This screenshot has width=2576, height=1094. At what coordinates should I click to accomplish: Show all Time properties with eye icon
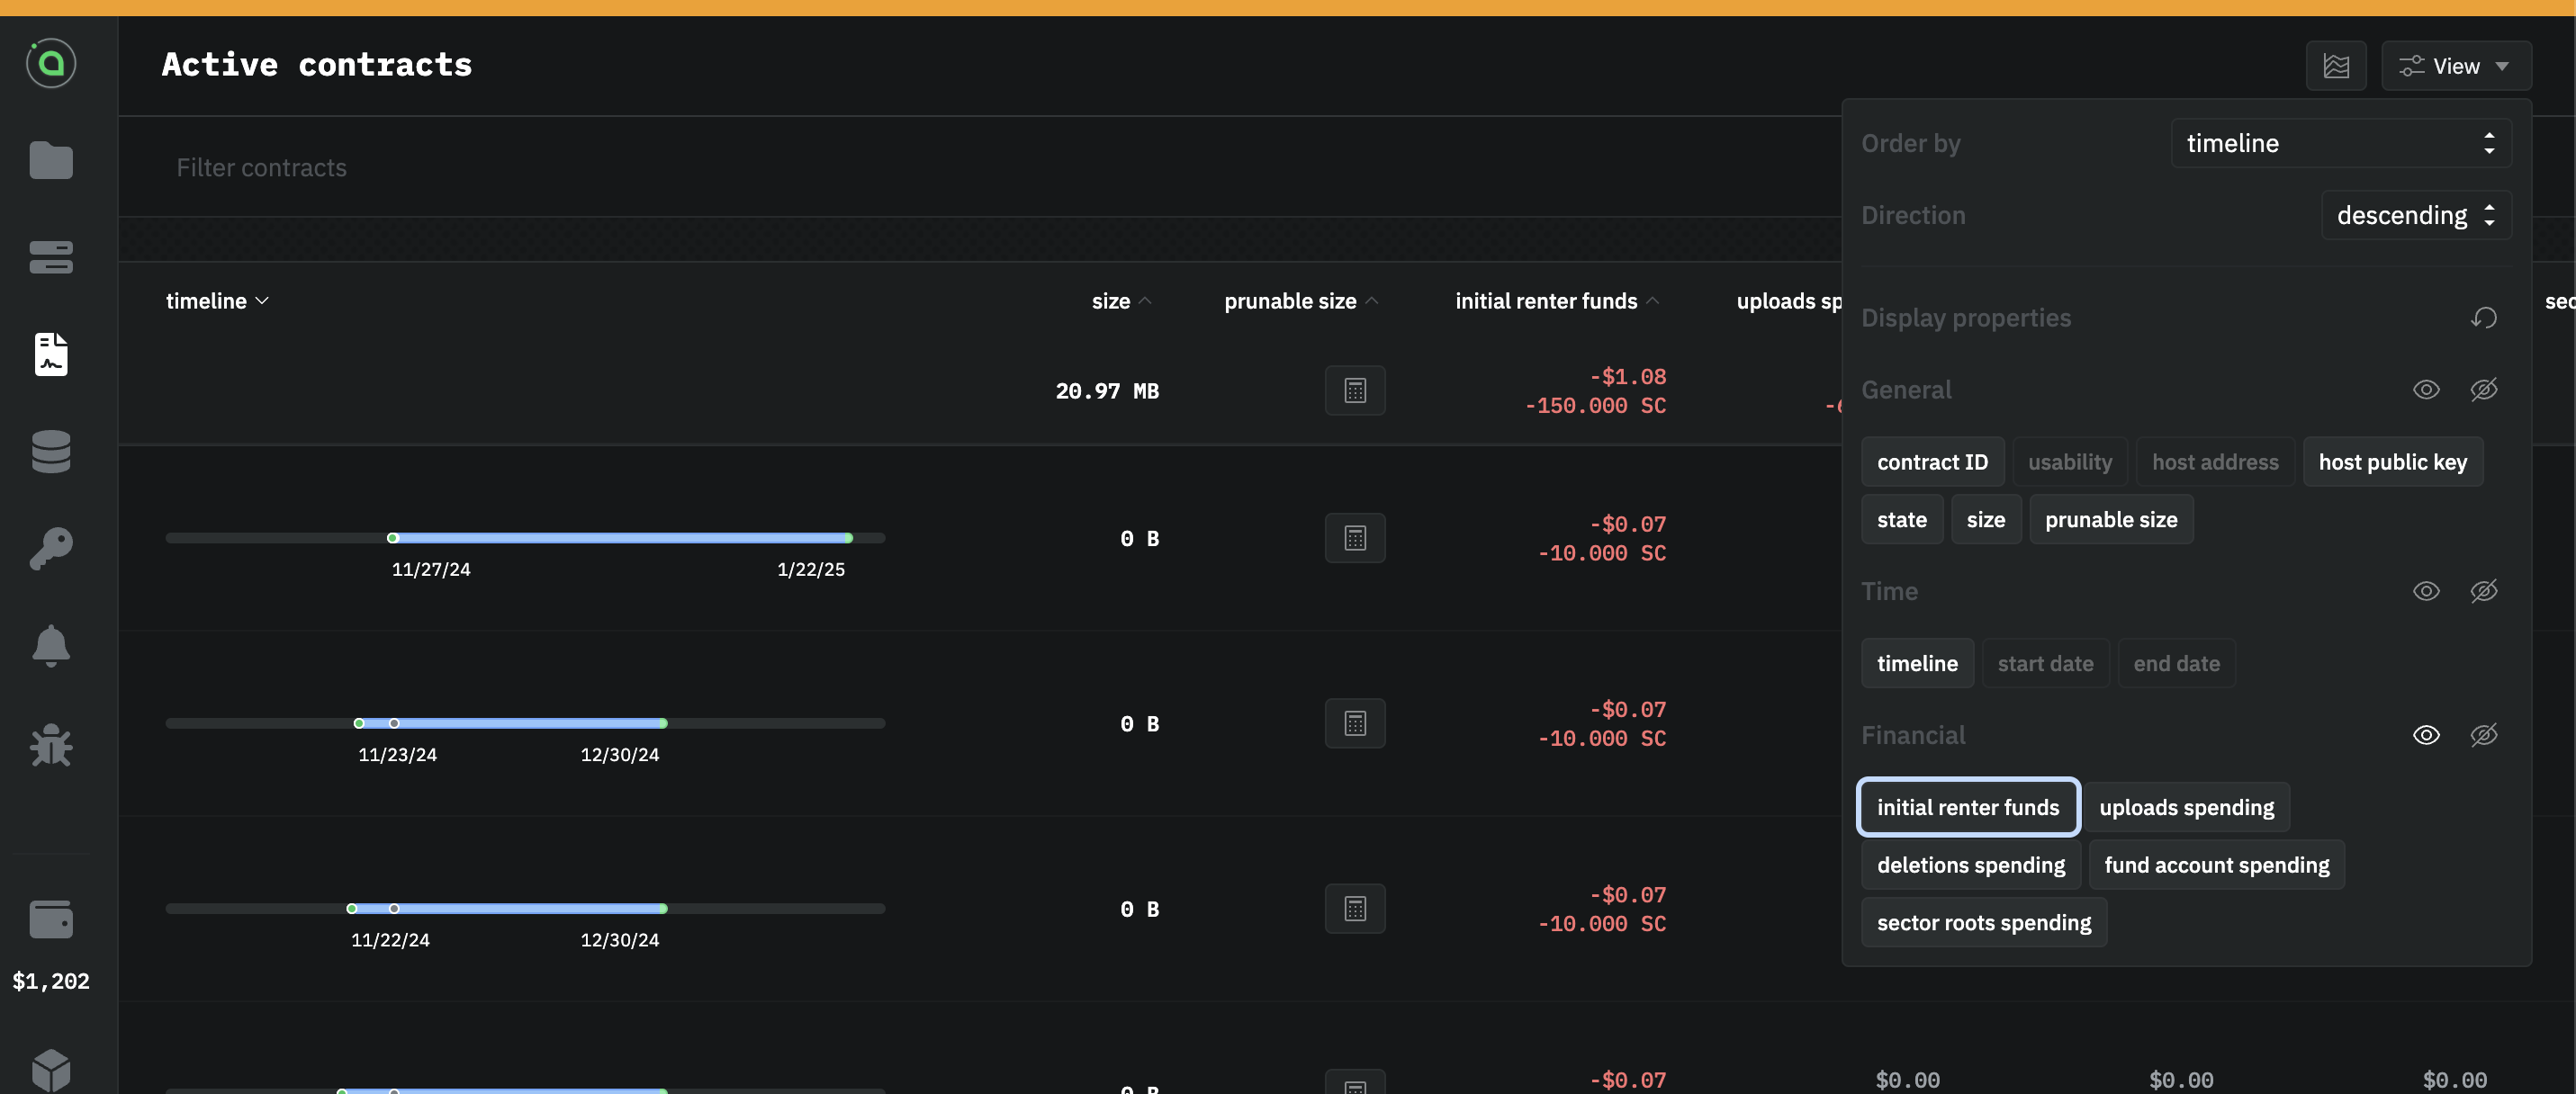2426,591
